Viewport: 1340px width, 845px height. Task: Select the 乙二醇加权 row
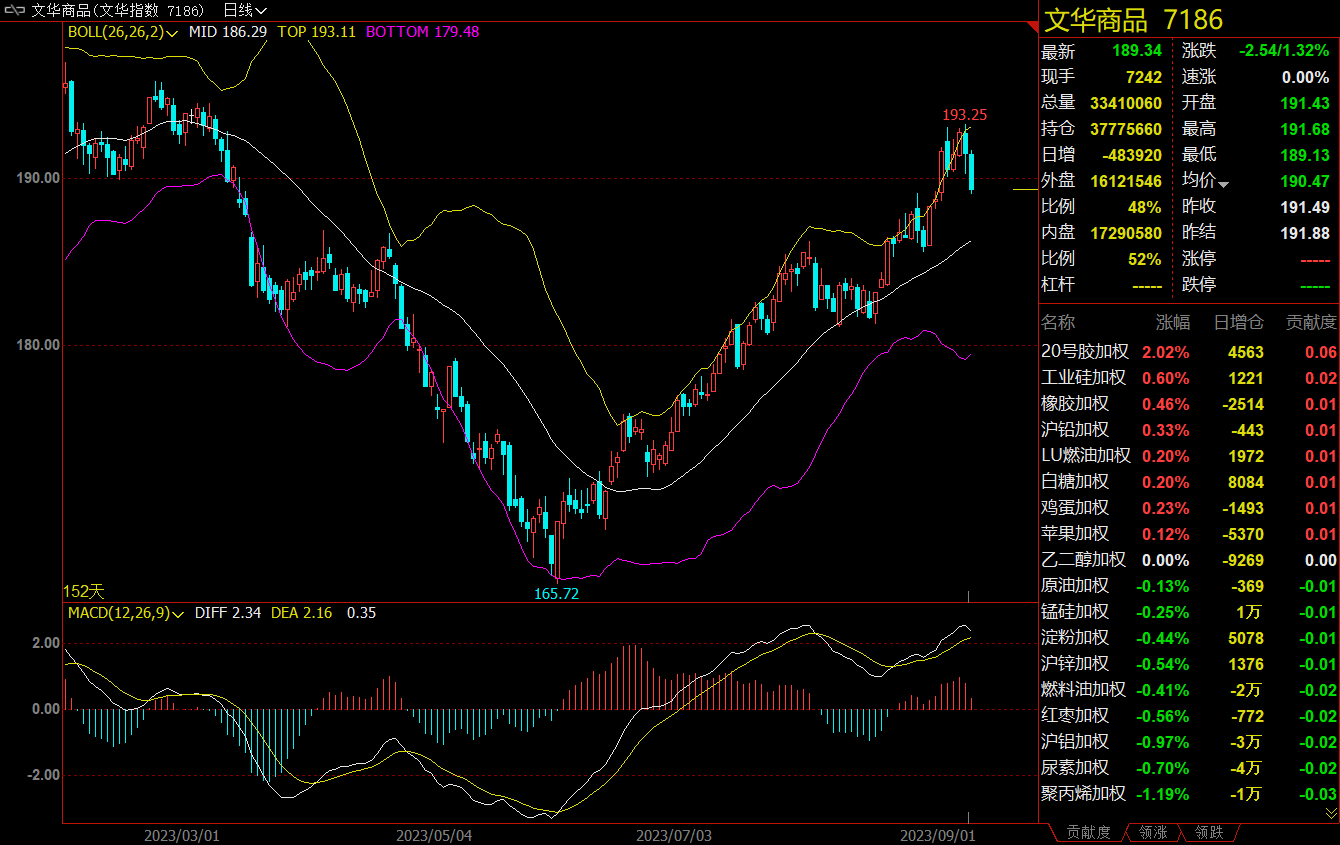[x=1189, y=560]
